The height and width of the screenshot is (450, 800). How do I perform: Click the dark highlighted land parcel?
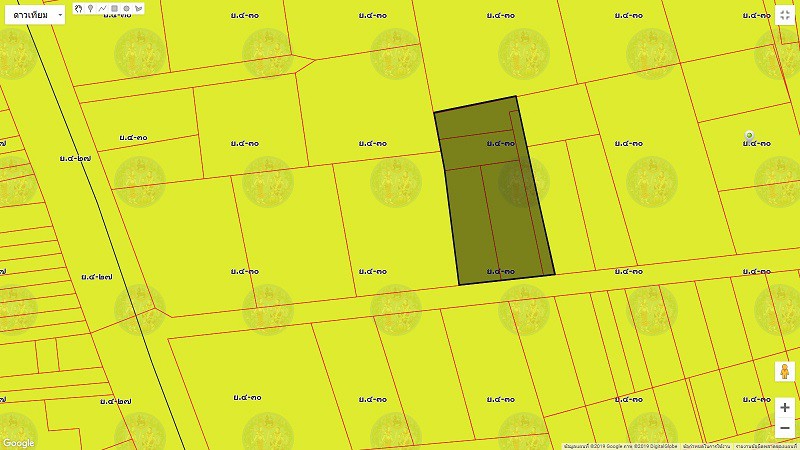point(494,191)
